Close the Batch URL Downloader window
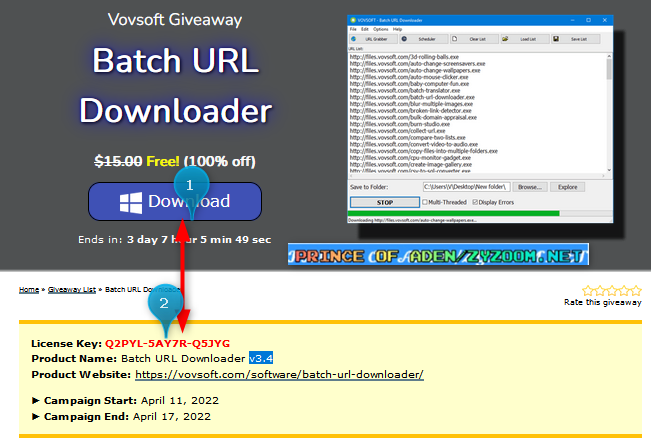This screenshot has width=651, height=445. pos(604,20)
